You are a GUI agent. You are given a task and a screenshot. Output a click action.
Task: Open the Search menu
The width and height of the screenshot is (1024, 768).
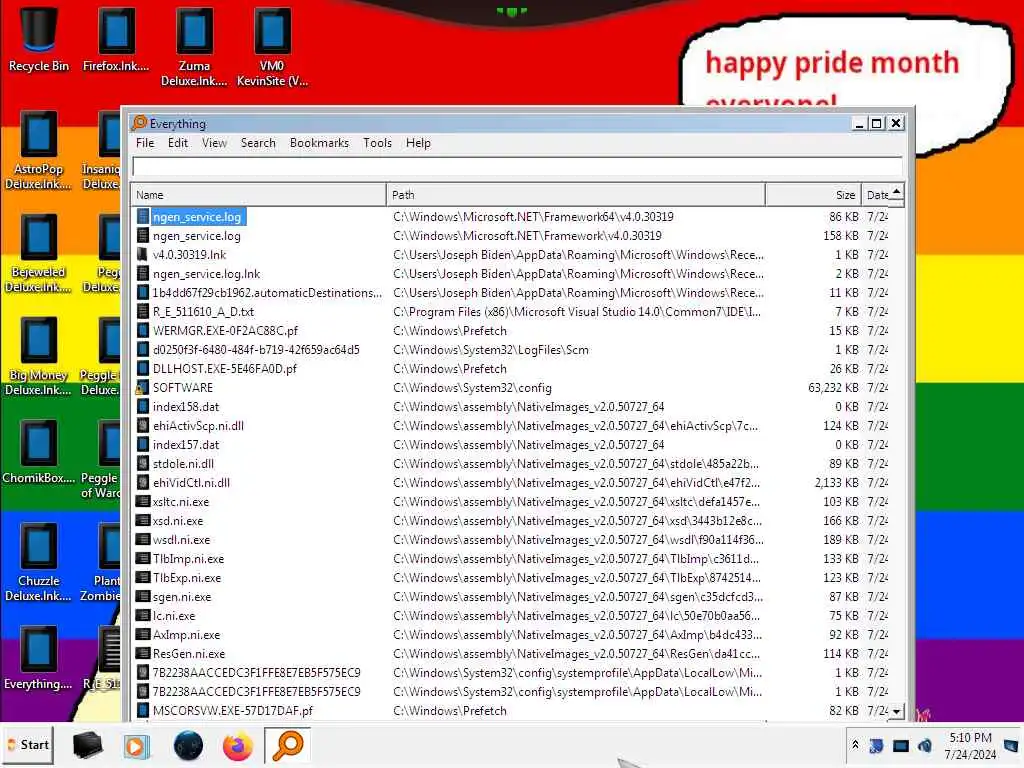(x=258, y=143)
